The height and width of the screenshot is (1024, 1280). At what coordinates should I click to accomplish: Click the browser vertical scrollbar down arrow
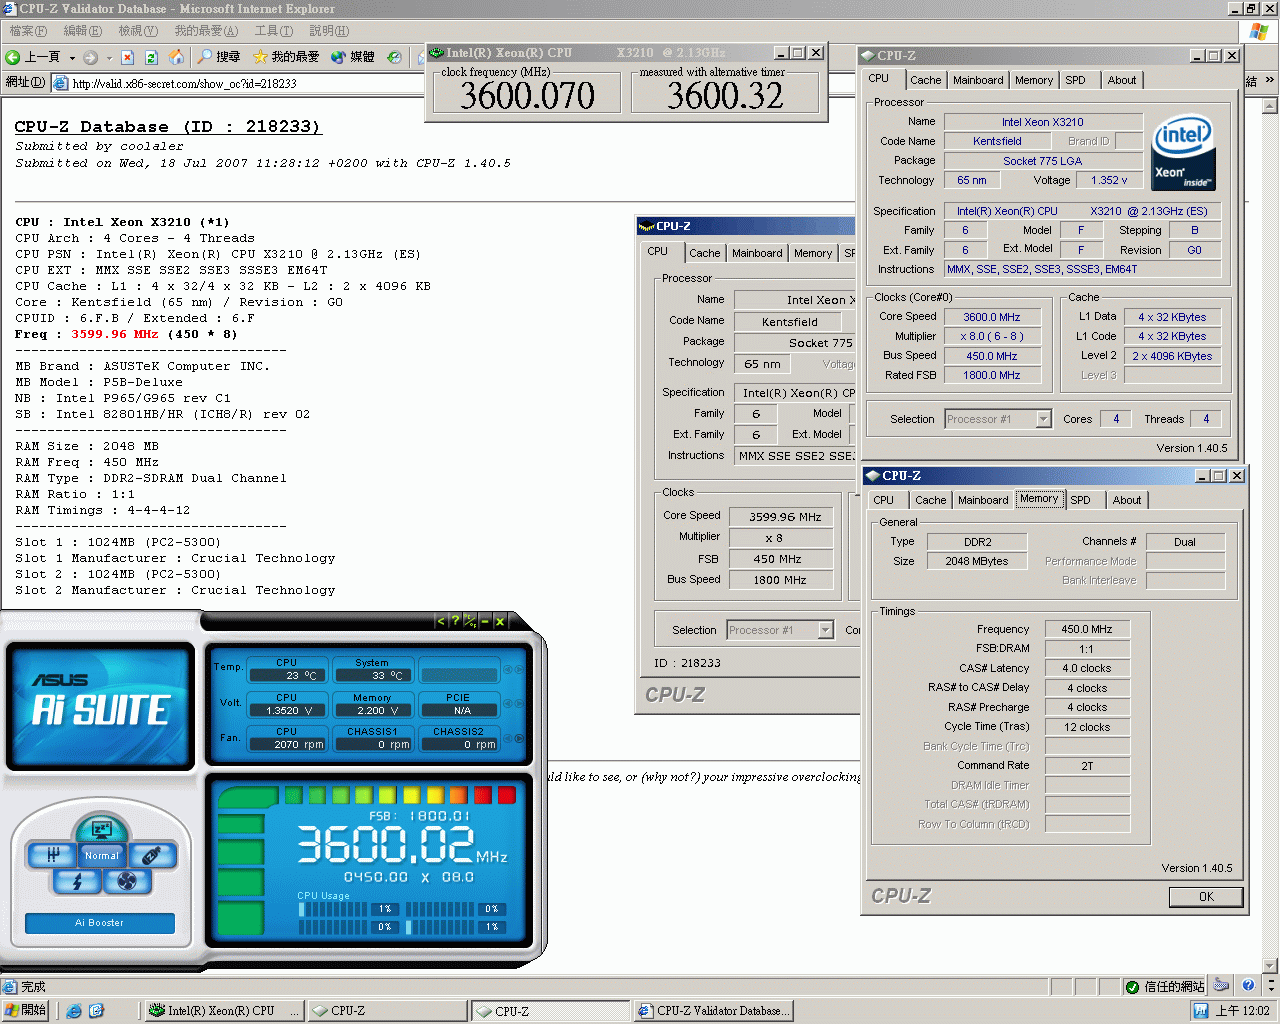pos(1270,966)
